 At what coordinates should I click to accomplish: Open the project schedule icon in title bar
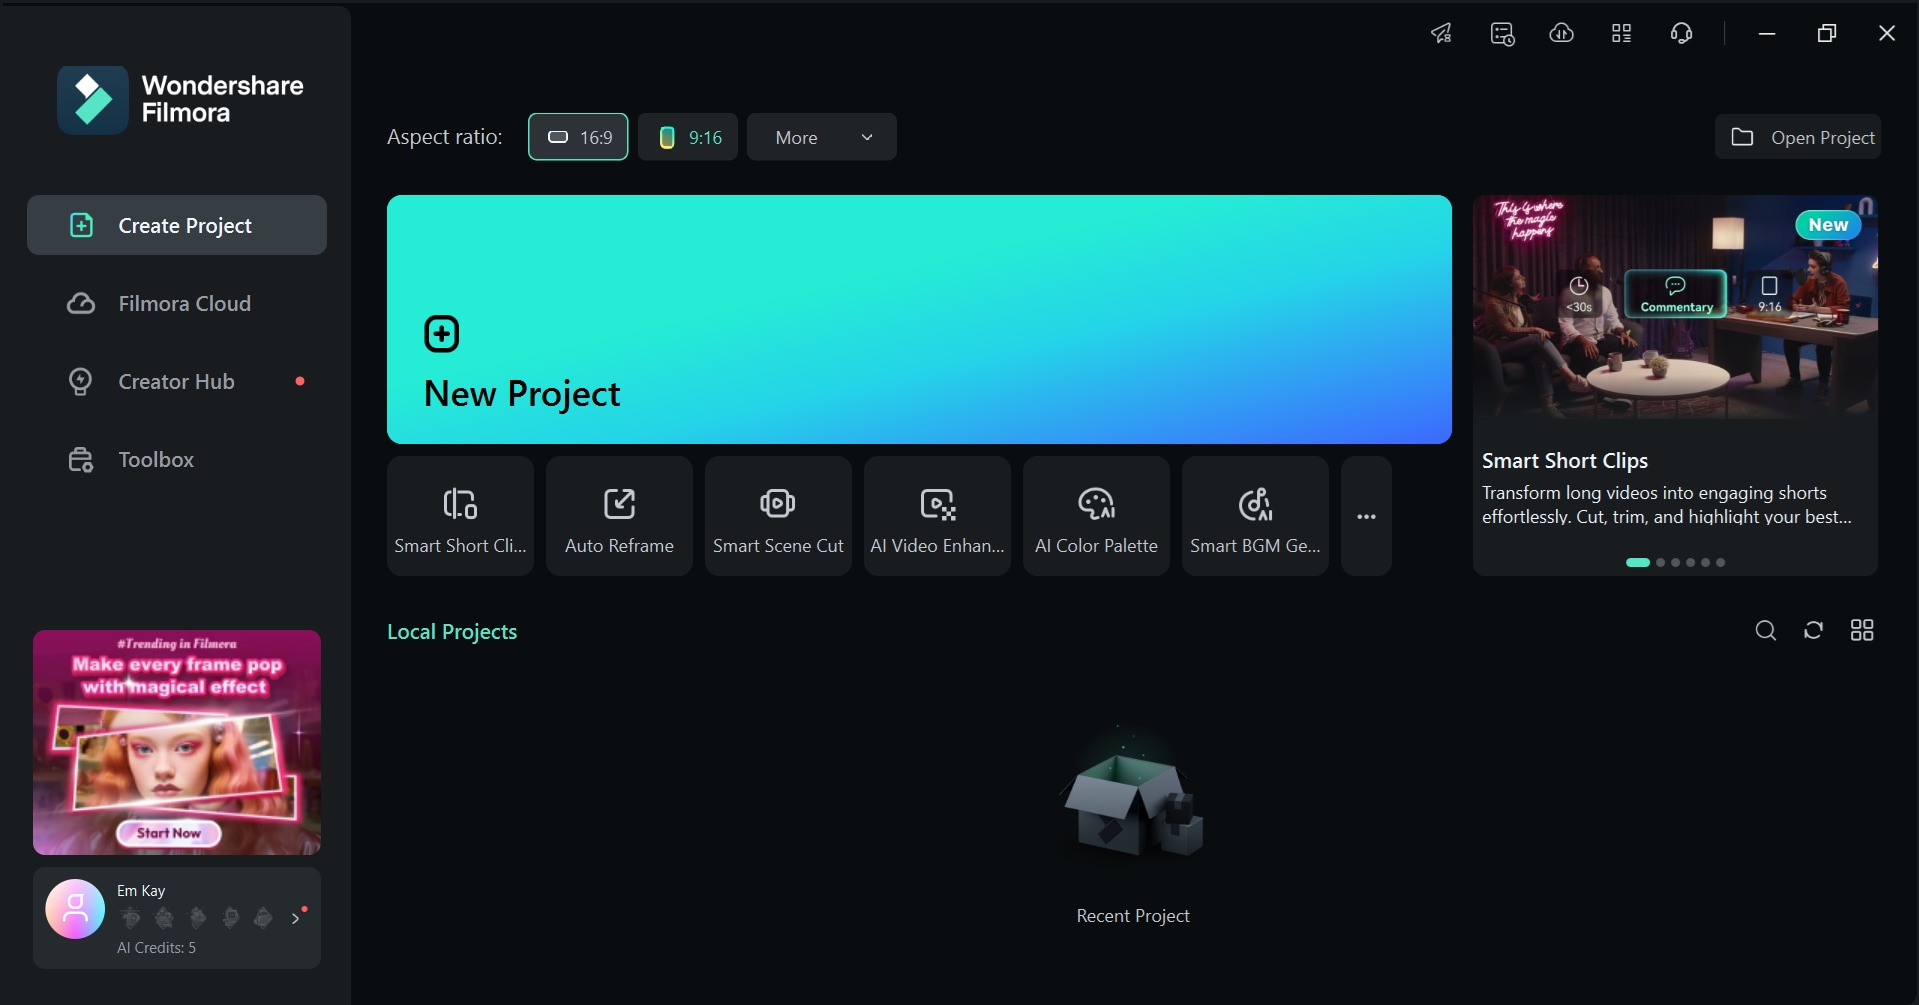coord(1502,34)
